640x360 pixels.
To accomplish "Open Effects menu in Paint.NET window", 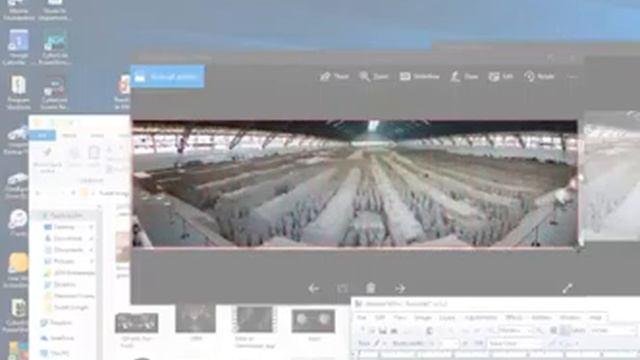I will [x=514, y=317].
